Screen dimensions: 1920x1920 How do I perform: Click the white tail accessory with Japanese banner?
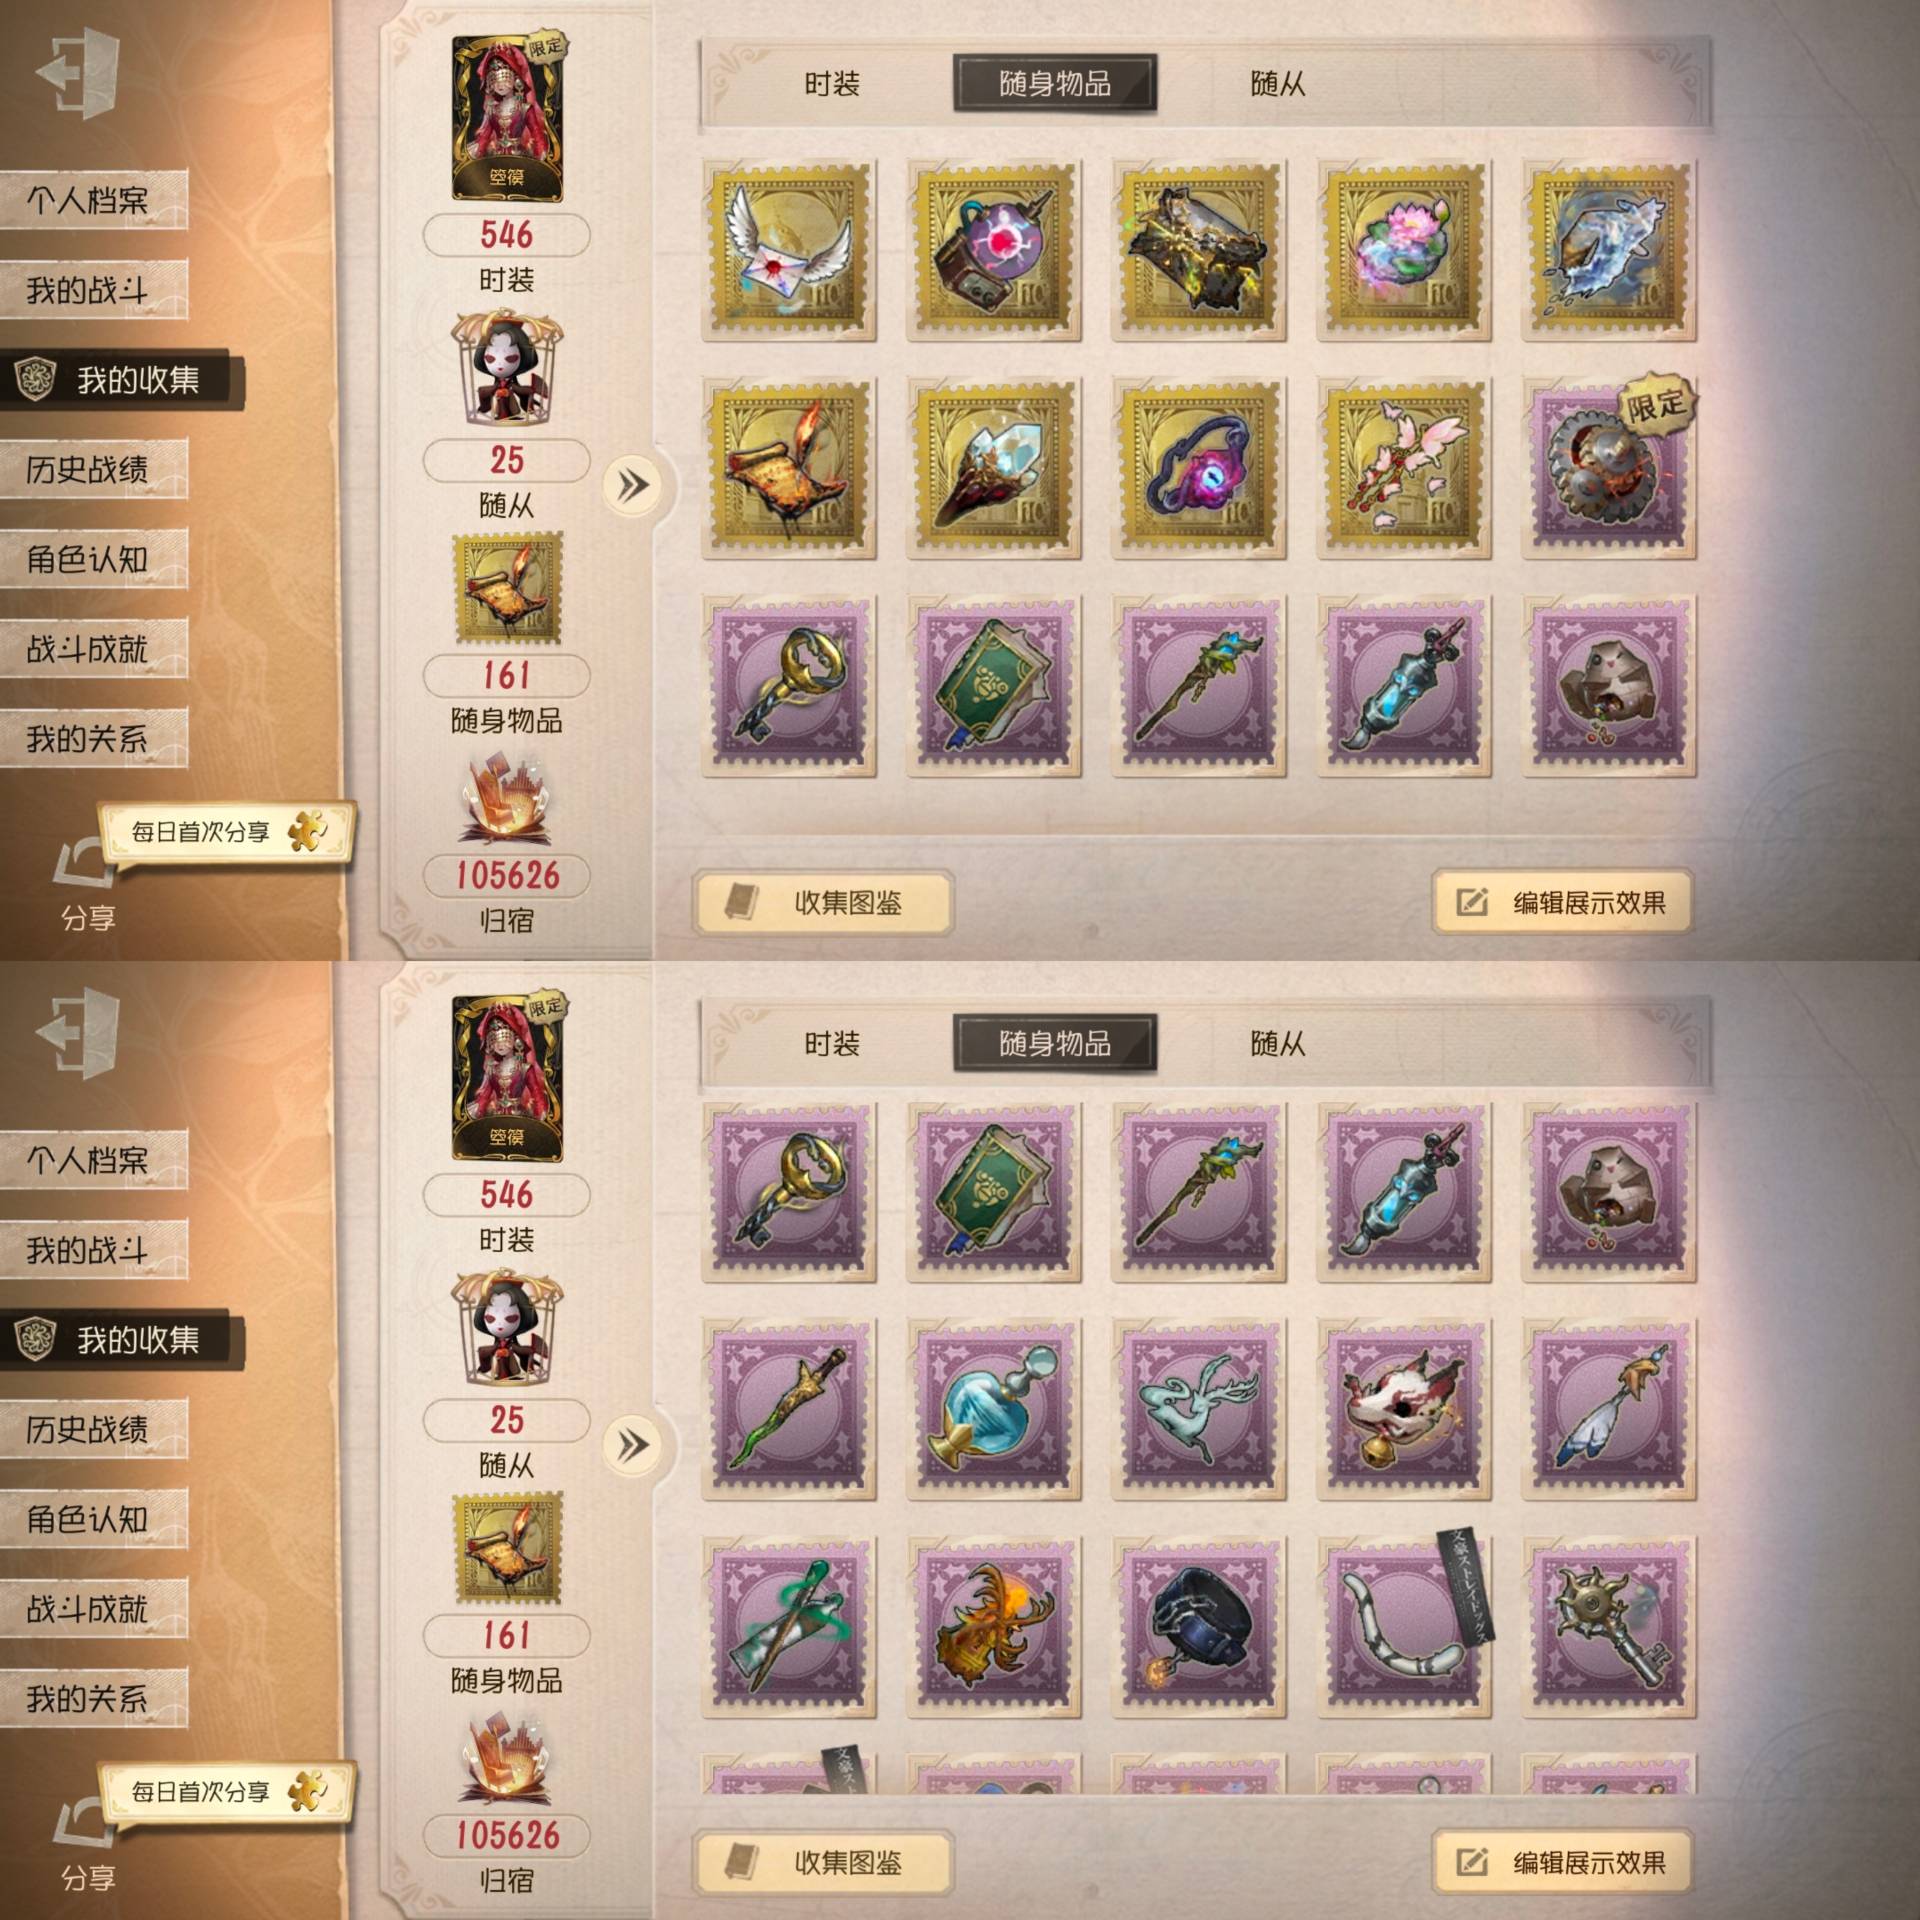tap(1404, 1628)
